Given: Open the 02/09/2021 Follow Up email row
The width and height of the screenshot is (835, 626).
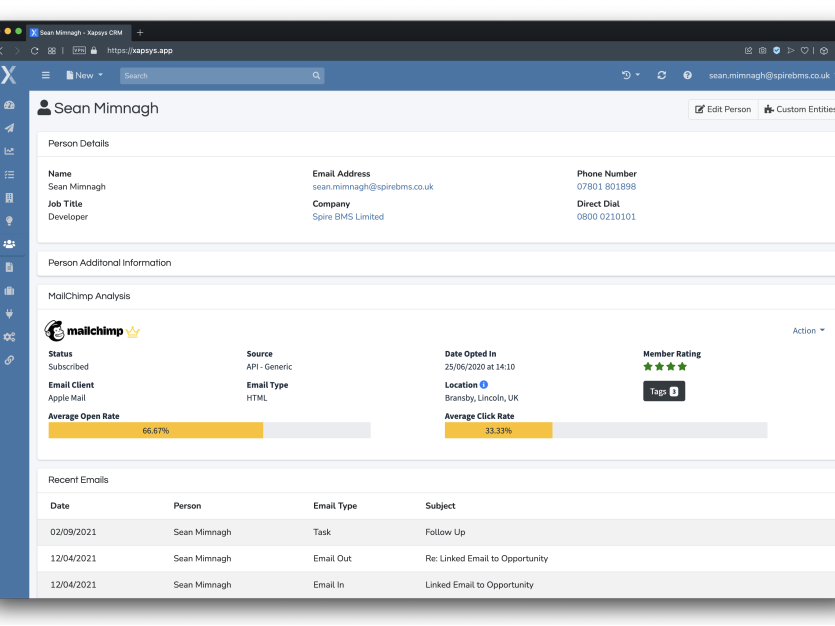Looking at the screenshot, I should pos(436,532).
